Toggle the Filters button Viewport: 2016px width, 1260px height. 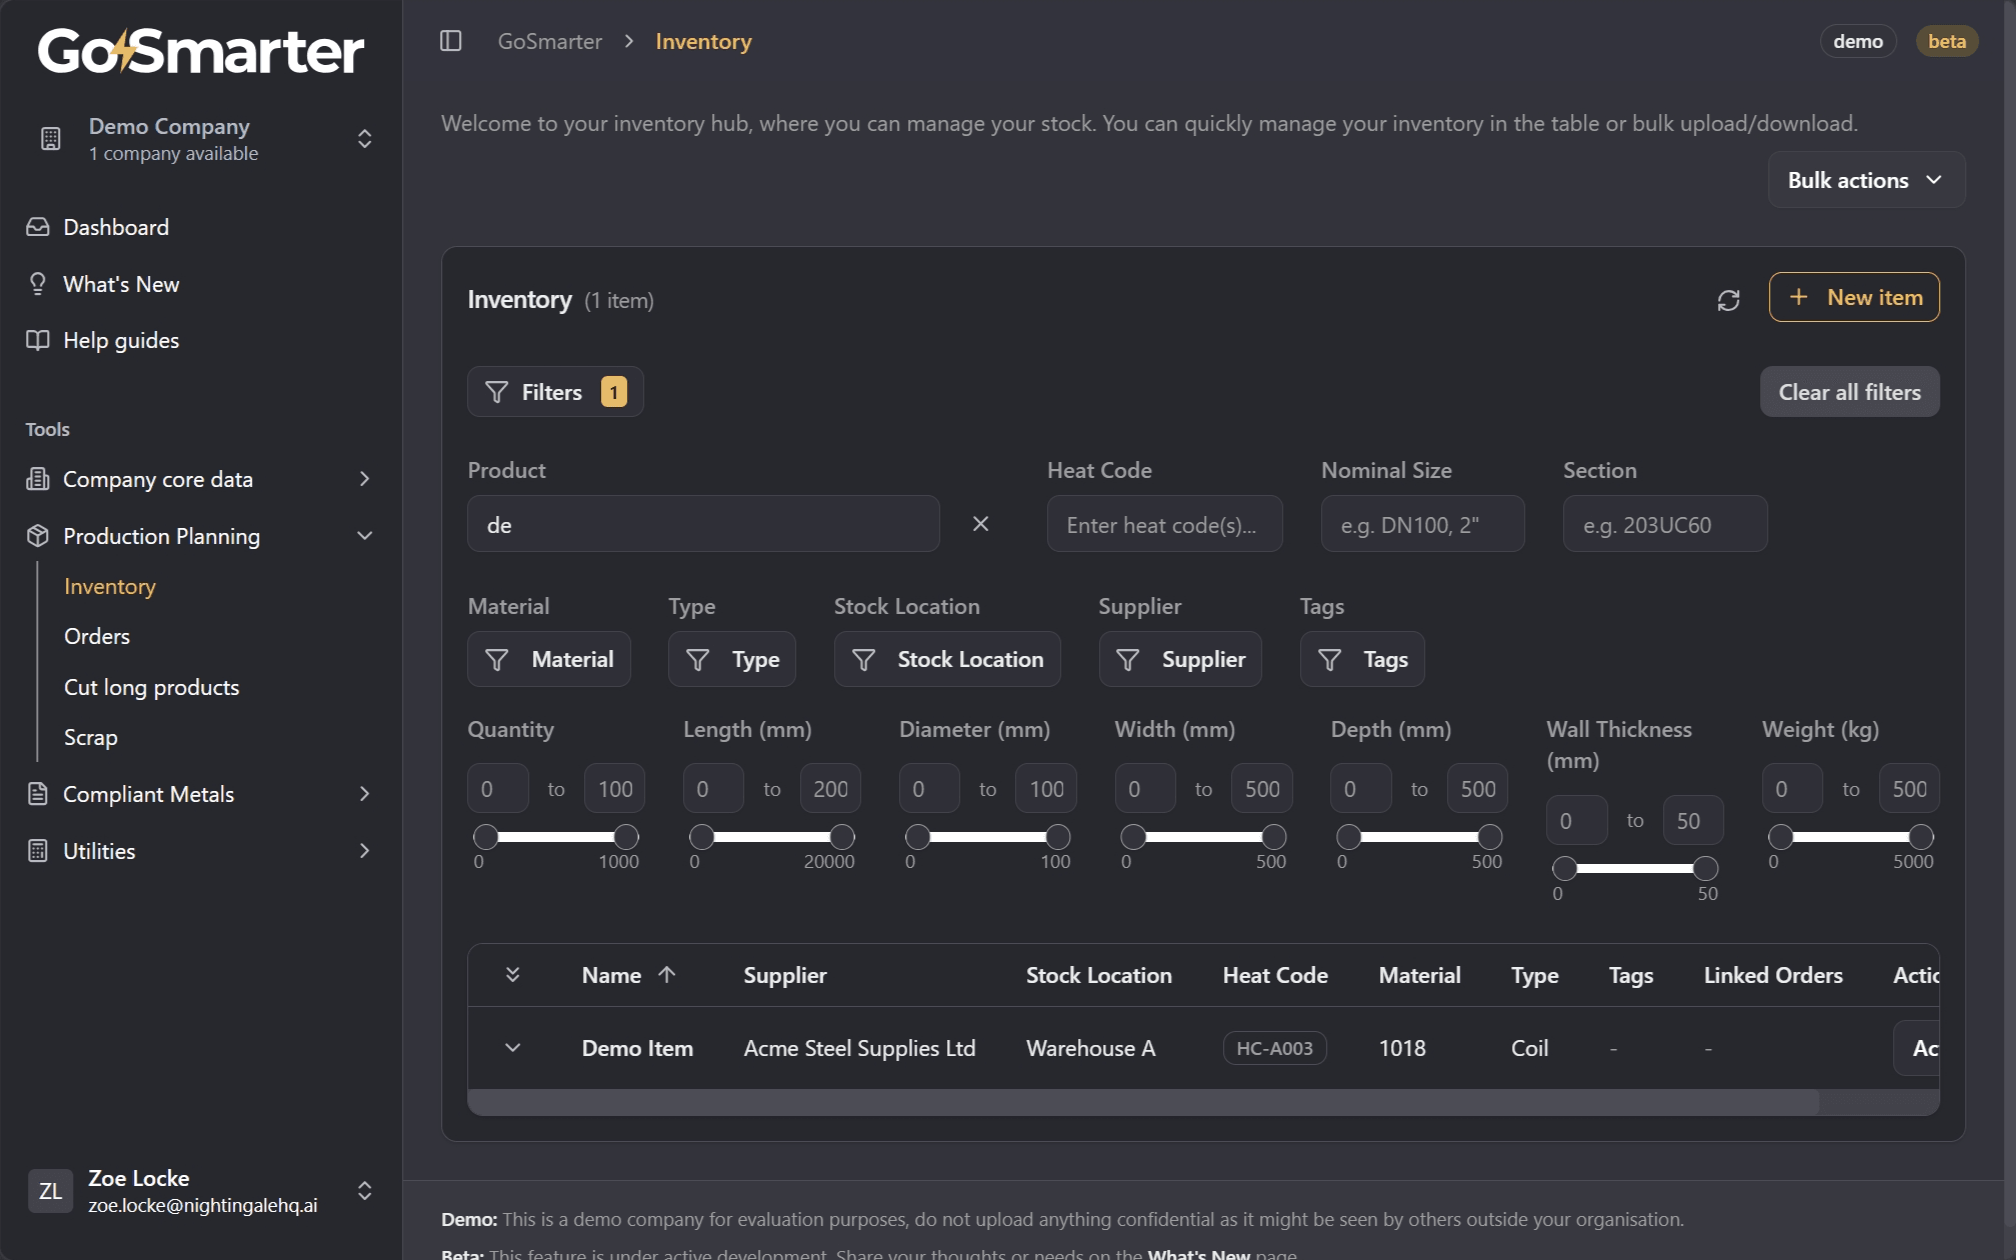[x=555, y=392]
